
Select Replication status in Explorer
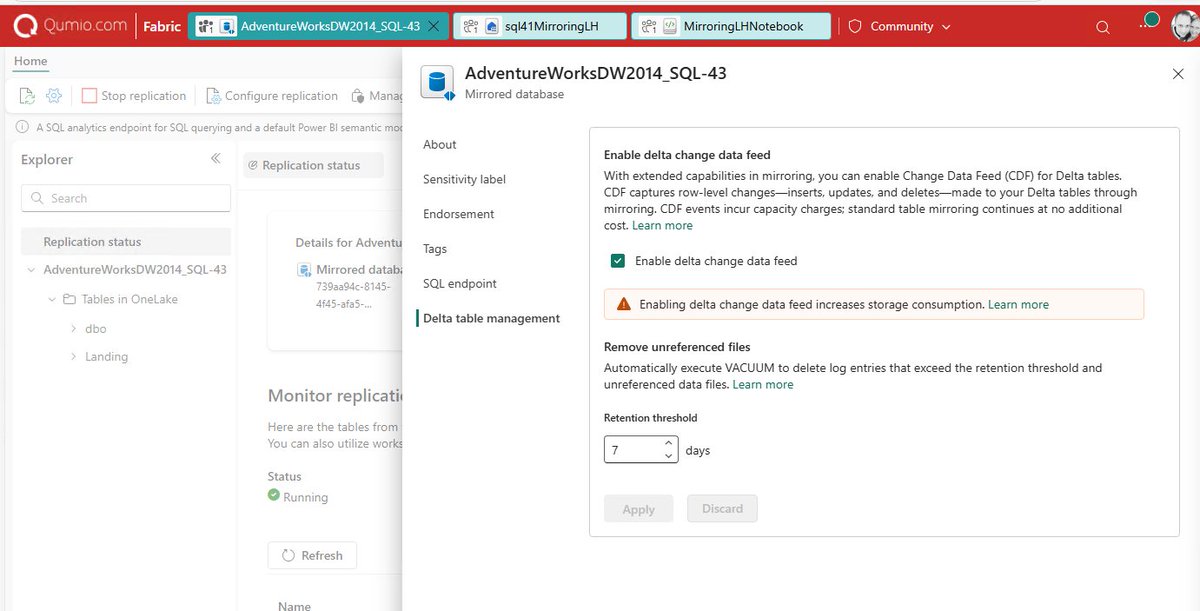click(126, 241)
